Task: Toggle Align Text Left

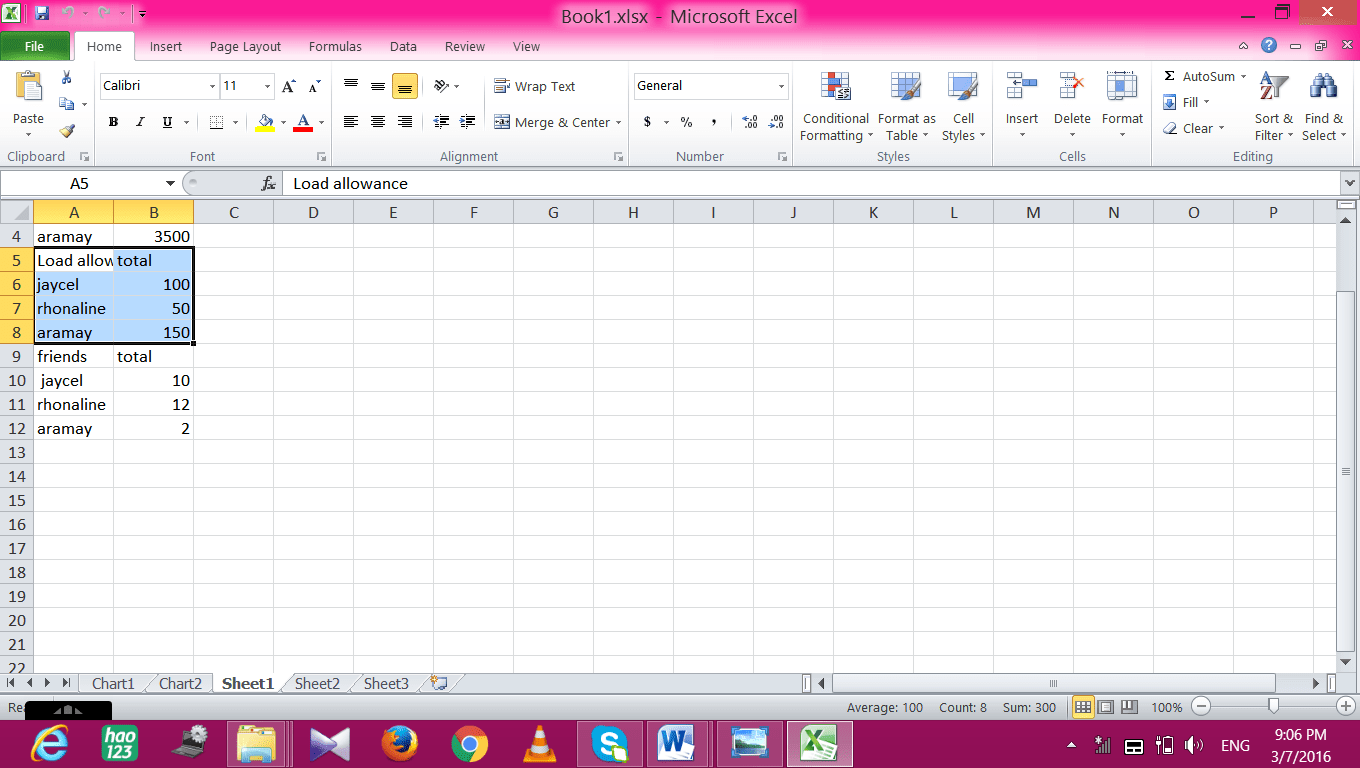Action: tap(351, 122)
